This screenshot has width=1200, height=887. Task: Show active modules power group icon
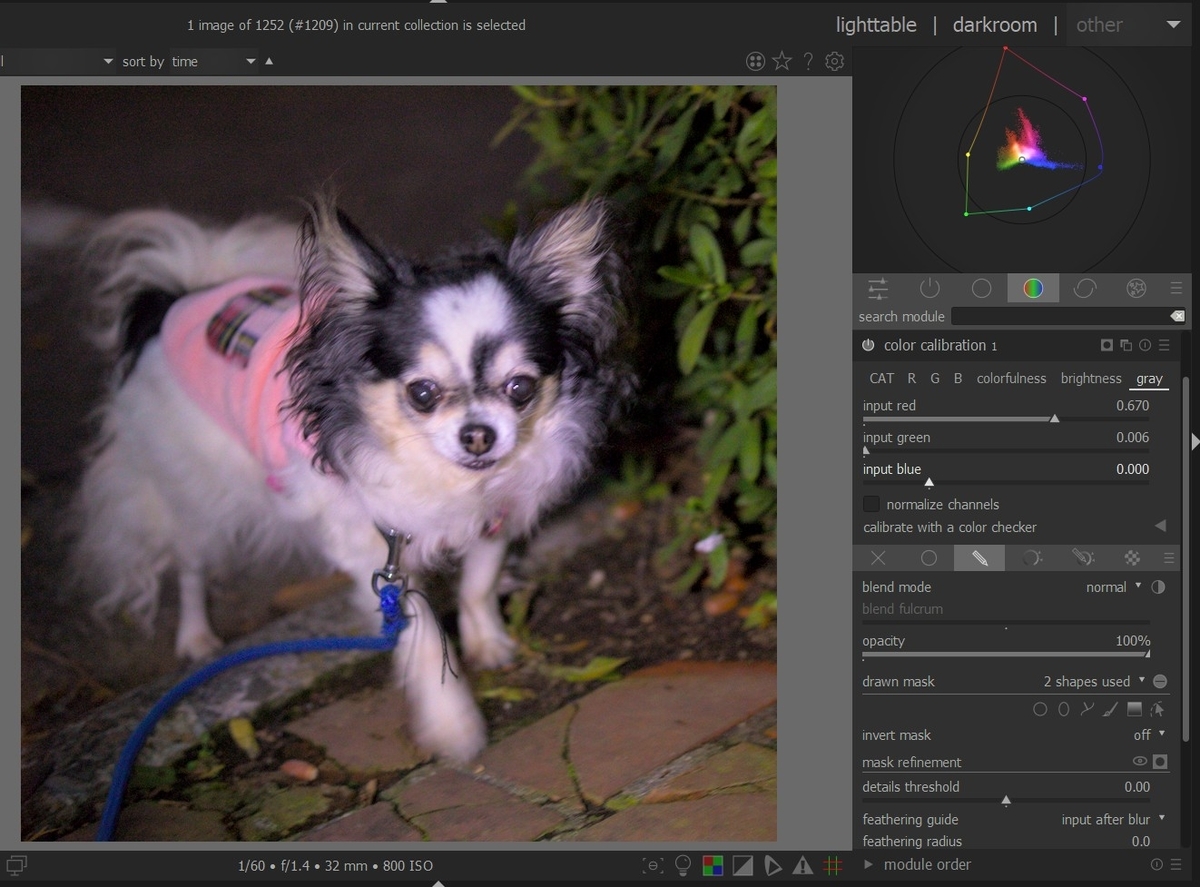(x=930, y=289)
